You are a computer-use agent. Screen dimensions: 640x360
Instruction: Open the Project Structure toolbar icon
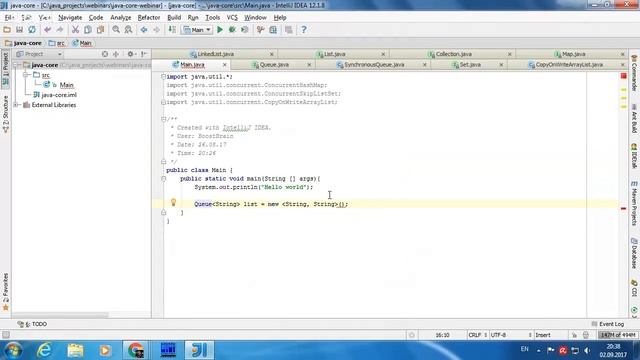click(273, 30)
